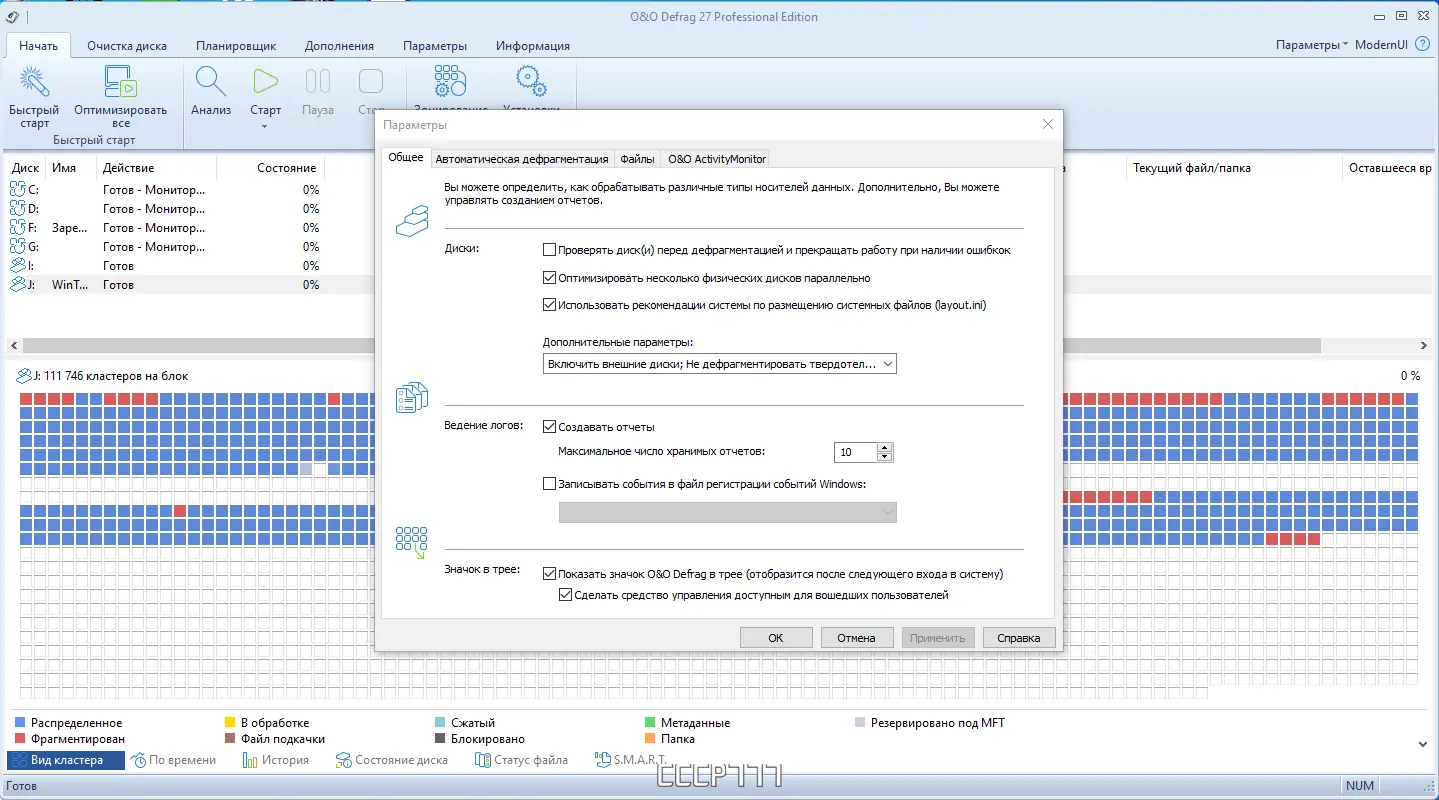Viewport: 1439px width, 800px height.
Task: Open help via the blue question mark icon
Action: tap(1423, 45)
